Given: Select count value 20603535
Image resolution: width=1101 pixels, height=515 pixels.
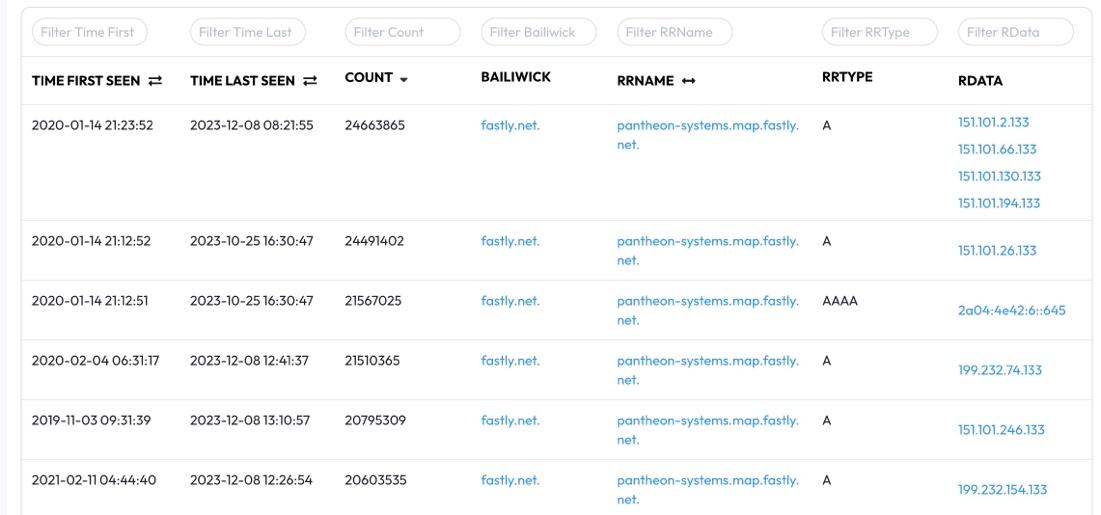Looking at the screenshot, I should point(375,480).
